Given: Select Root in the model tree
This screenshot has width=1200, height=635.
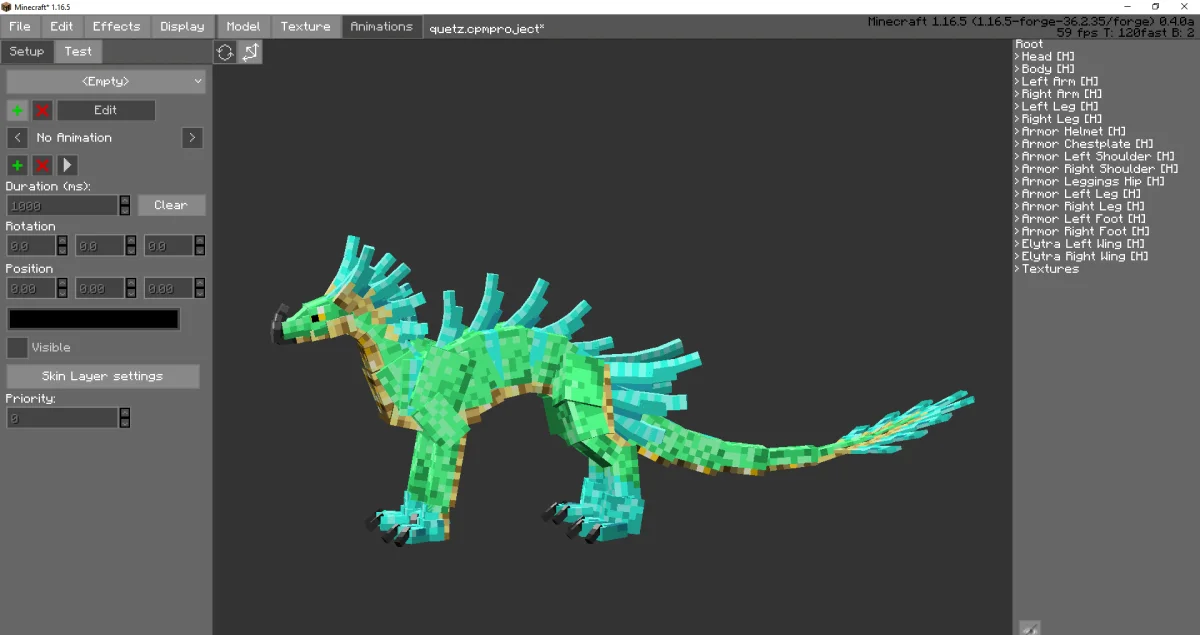Looking at the screenshot, I should pyautogui.click(x=1029, y=44).
